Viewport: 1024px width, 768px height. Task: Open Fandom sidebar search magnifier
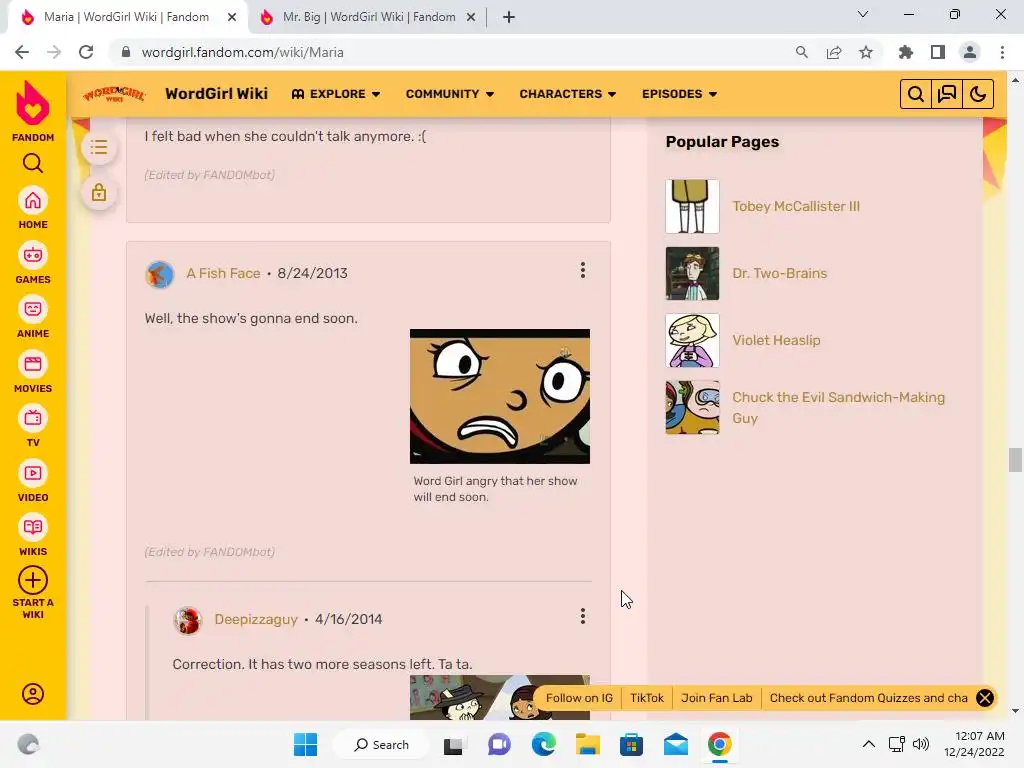(33, 163)
